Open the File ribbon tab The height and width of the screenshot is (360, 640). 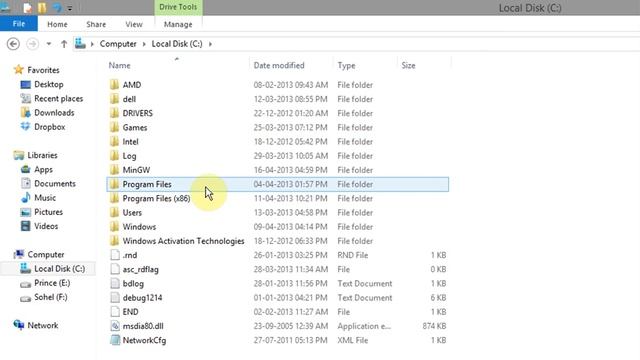pos(19,24)
